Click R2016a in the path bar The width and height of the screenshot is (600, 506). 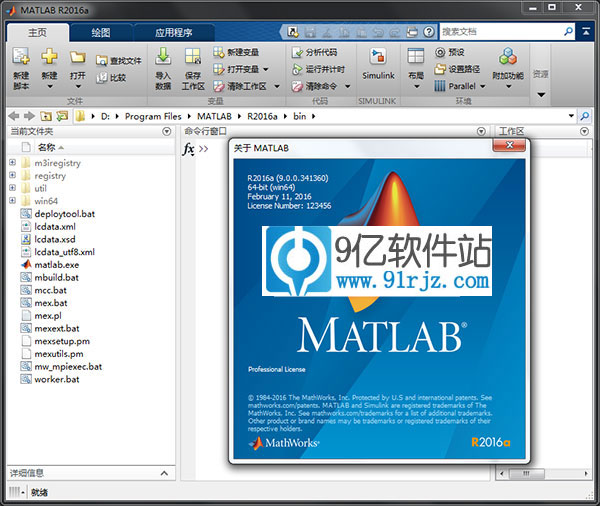tap(262, 116)
